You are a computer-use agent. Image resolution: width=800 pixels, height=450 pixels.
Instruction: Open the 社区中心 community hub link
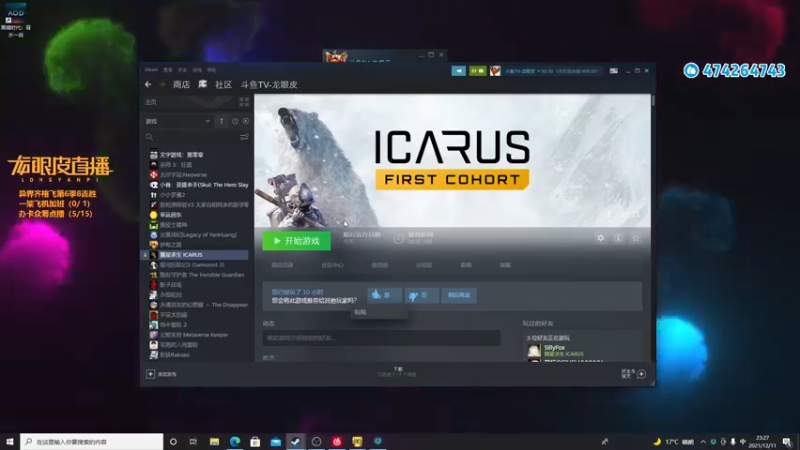(x=332, y=265)
